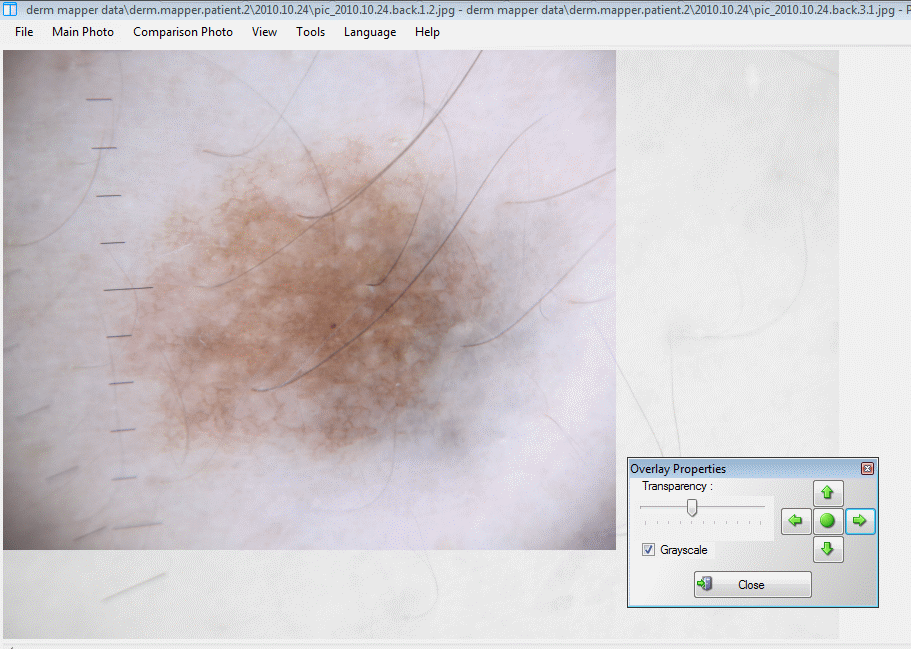Screen dimensions: 911x649
Task: Open the Help menu
Action: tap(427, 32)
